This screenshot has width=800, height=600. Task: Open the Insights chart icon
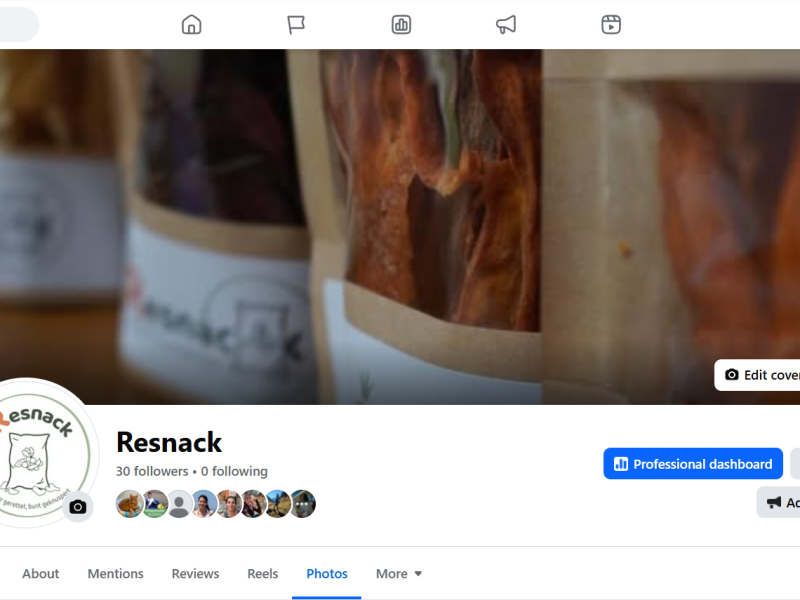coord(401,25)
